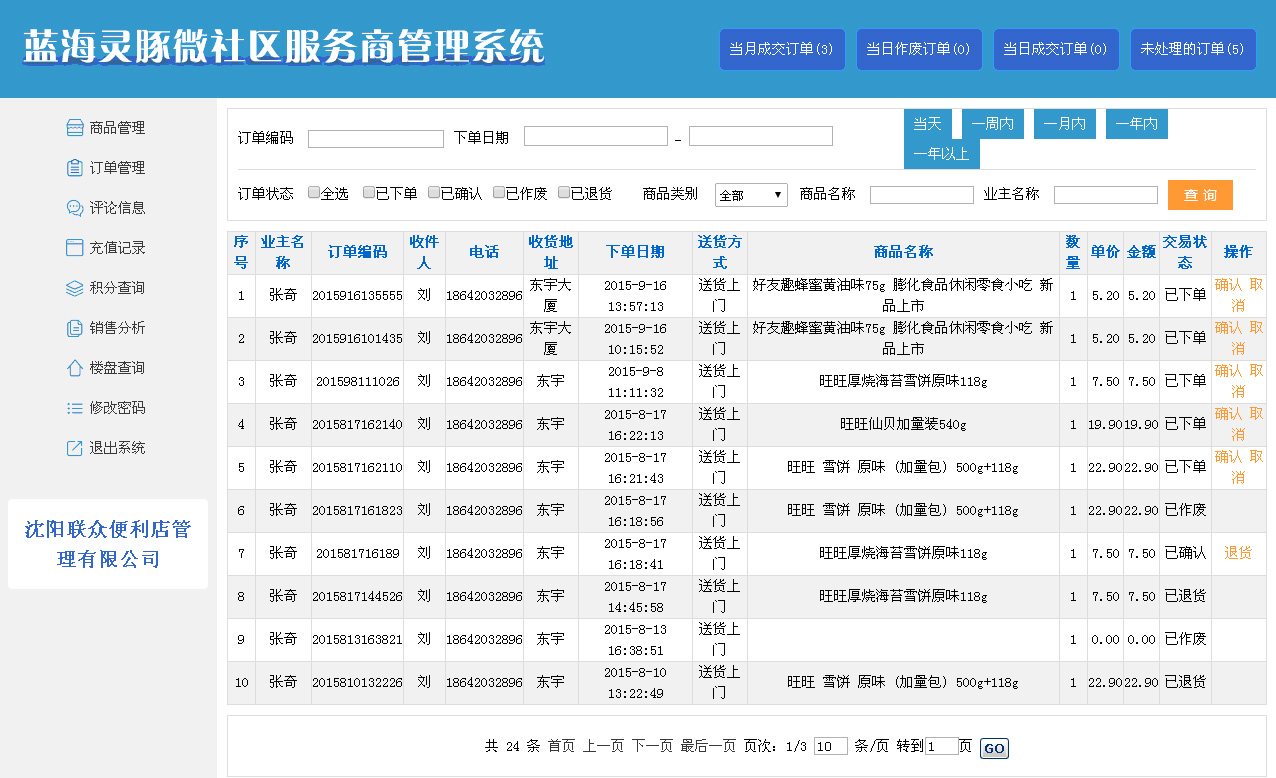The image size is (1276, 778).
Task: Click the 销售分析 document icon
Action: pyautogui.click(x=74, y=328)
